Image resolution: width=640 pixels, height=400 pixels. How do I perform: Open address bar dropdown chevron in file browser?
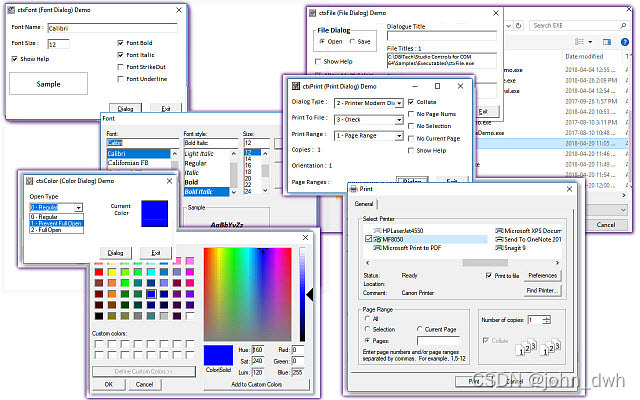tap(508, 25)
